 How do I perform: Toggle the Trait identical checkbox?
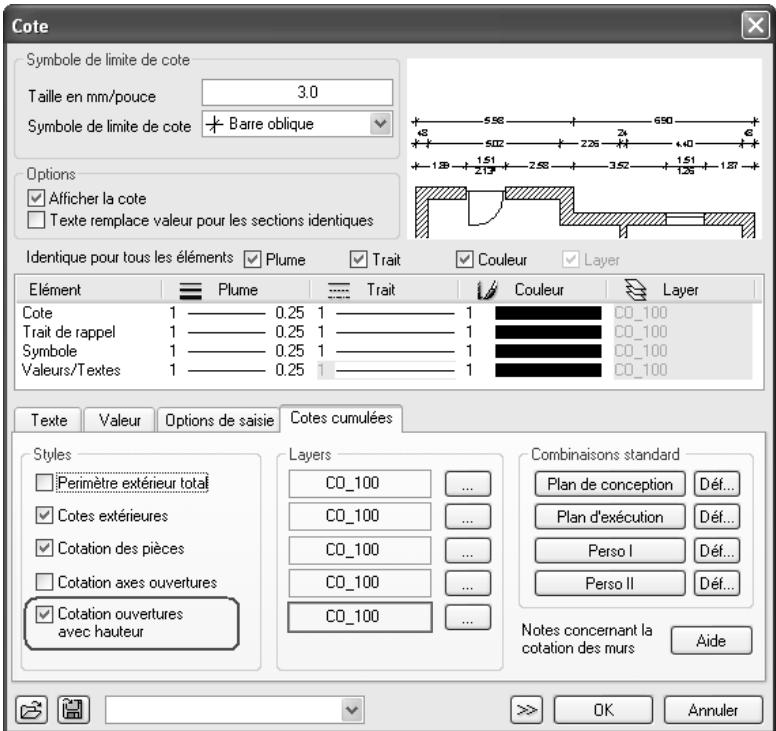[x=358, y=259]
